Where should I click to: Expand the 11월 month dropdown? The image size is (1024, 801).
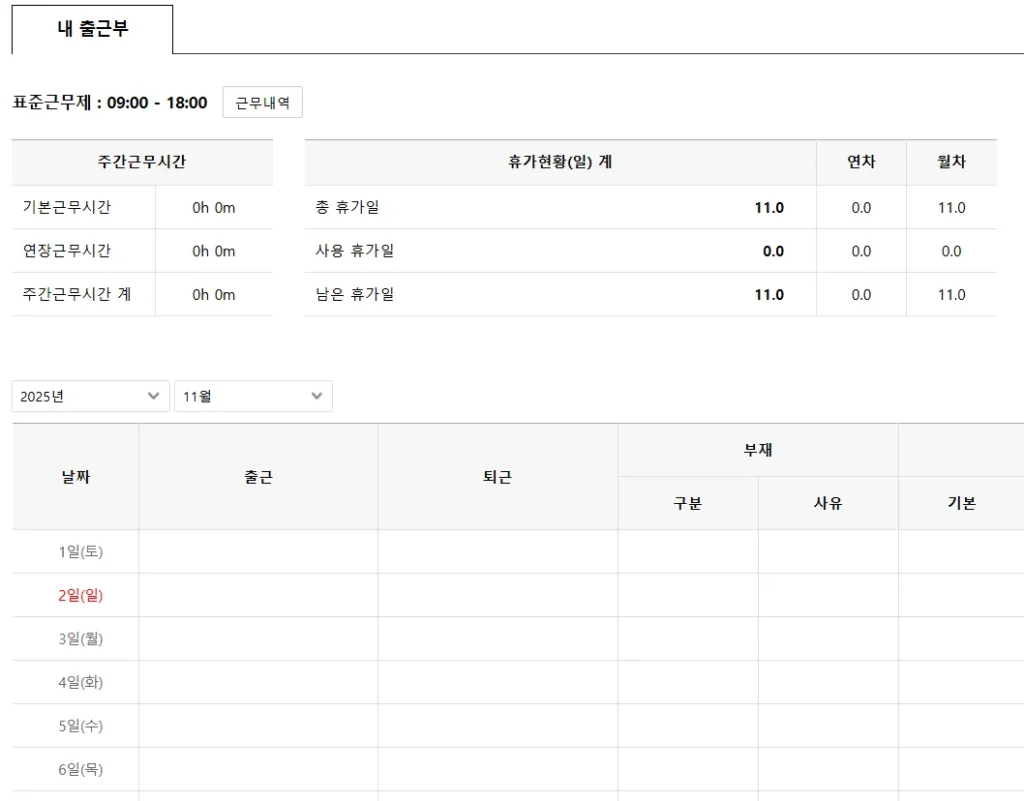(253, 396)
